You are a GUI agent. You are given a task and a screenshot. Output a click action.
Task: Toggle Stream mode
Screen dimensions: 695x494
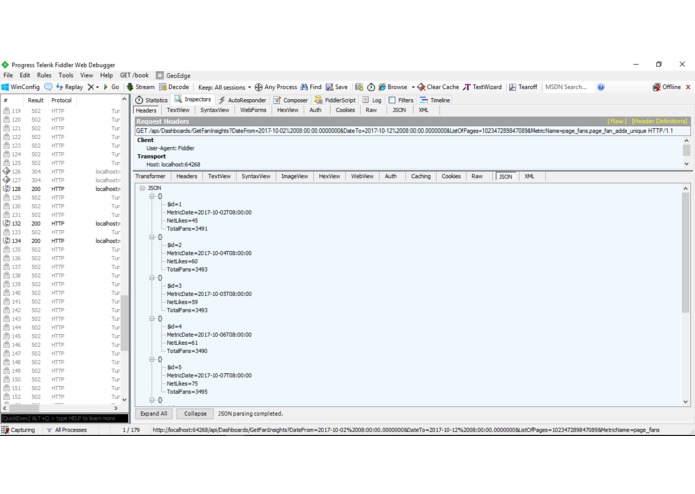point(141,87)
